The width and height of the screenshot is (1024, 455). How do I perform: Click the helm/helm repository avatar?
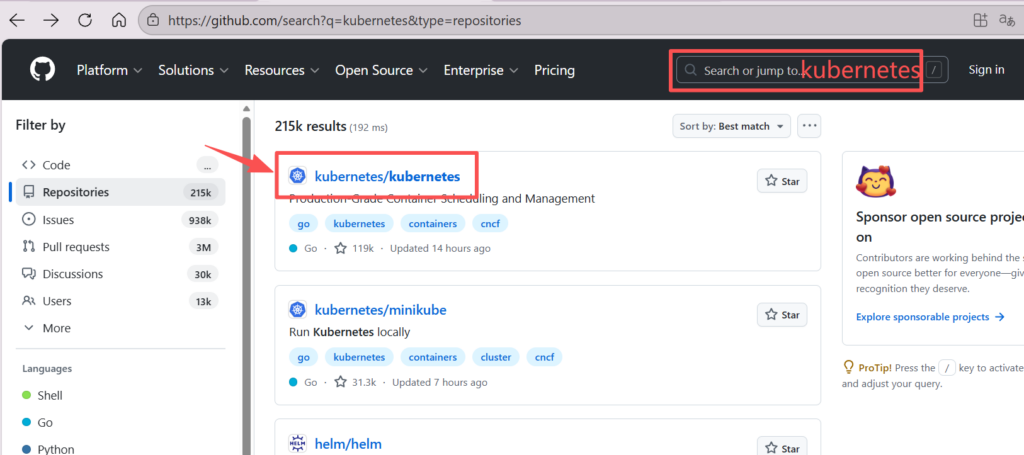click(297, 444)
